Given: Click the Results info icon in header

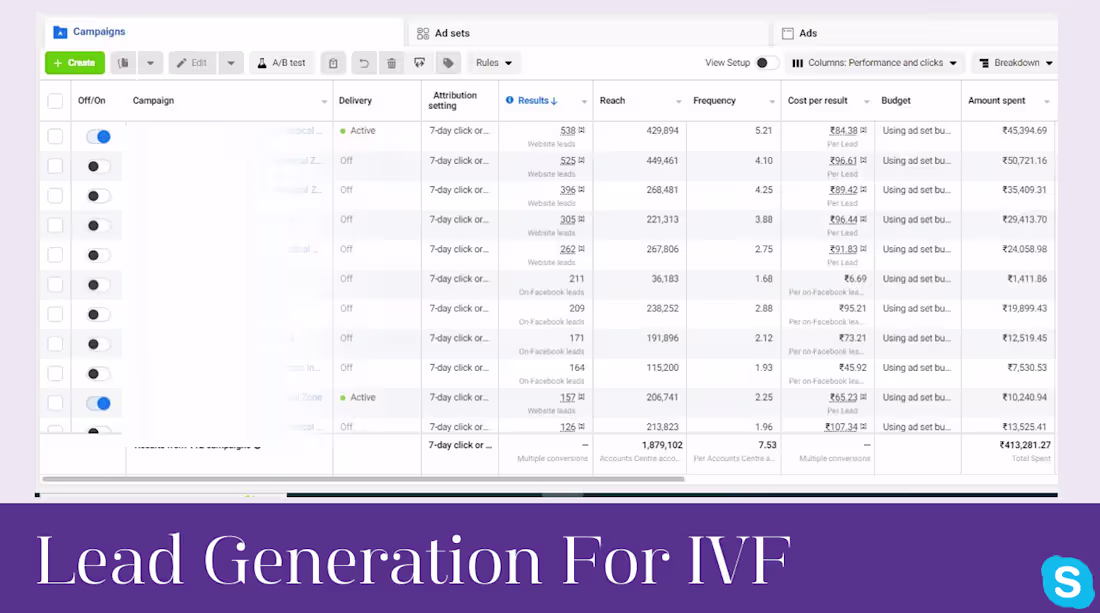Looking at the screenshot, I should click(x=510, y=100).
